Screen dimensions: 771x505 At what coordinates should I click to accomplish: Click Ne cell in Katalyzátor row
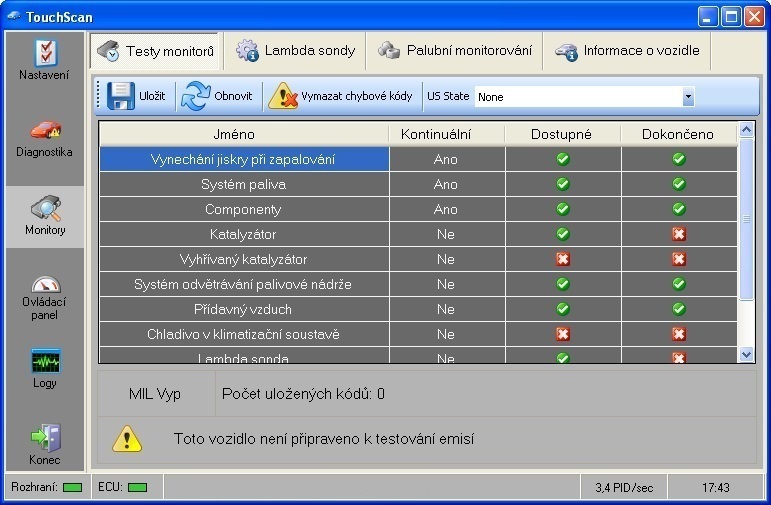[x=446, y=235]
